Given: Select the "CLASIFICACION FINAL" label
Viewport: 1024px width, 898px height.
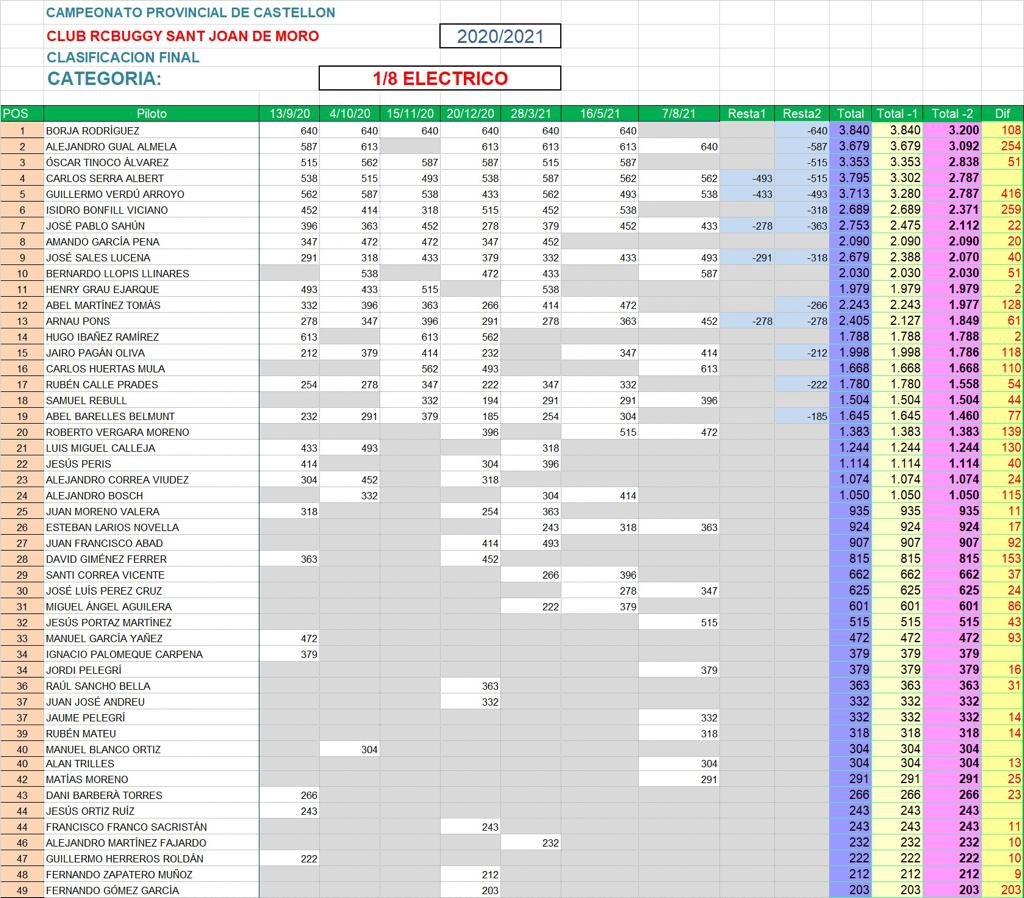Looking at the screenshot, I should 123,57.
